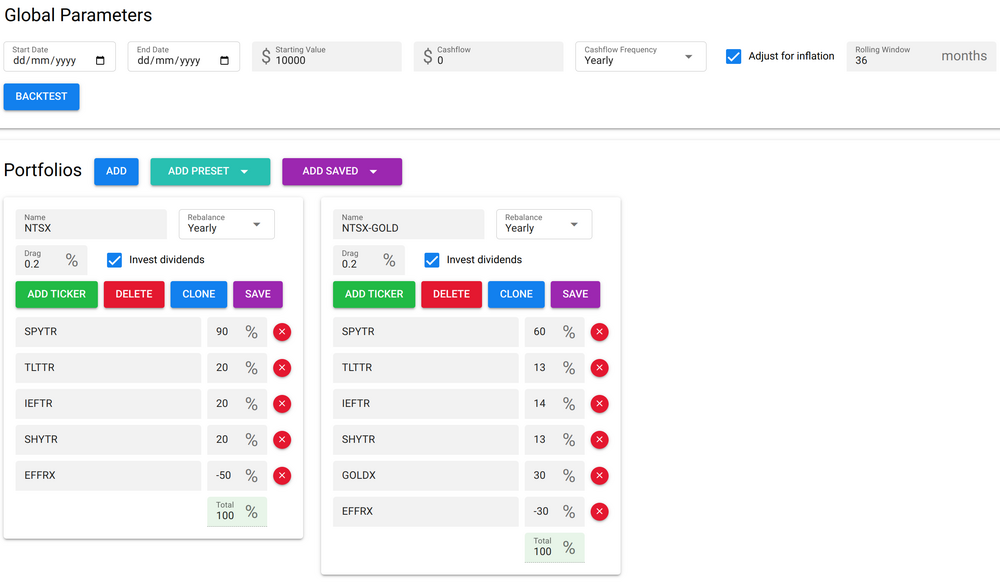
Task: Remove TLTTR ticker from NTSX-GOLD portfolio
Action: 599,368
